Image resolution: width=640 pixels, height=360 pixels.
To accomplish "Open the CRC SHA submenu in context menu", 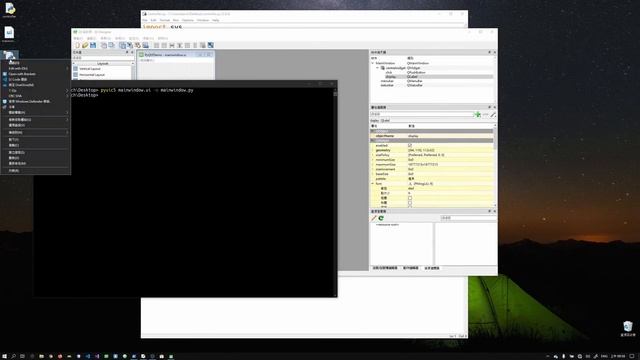I will (36, 96).
